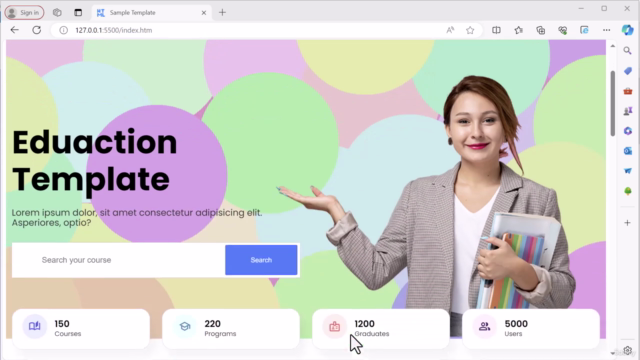Viewport: 640px width, 360px height.
Task: Open the Copilot icon
Action: [628, 30]
